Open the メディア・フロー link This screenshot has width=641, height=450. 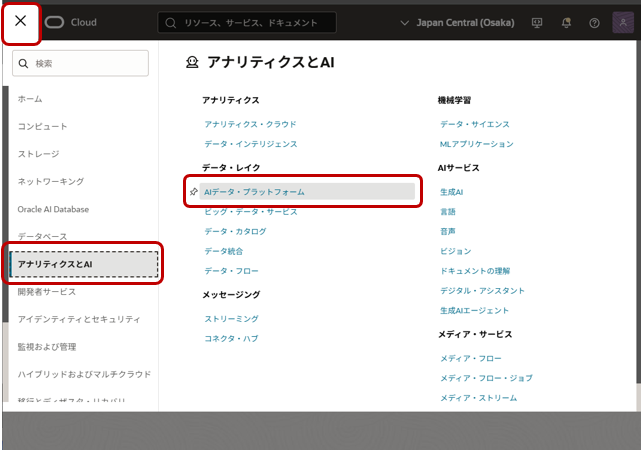471,358
